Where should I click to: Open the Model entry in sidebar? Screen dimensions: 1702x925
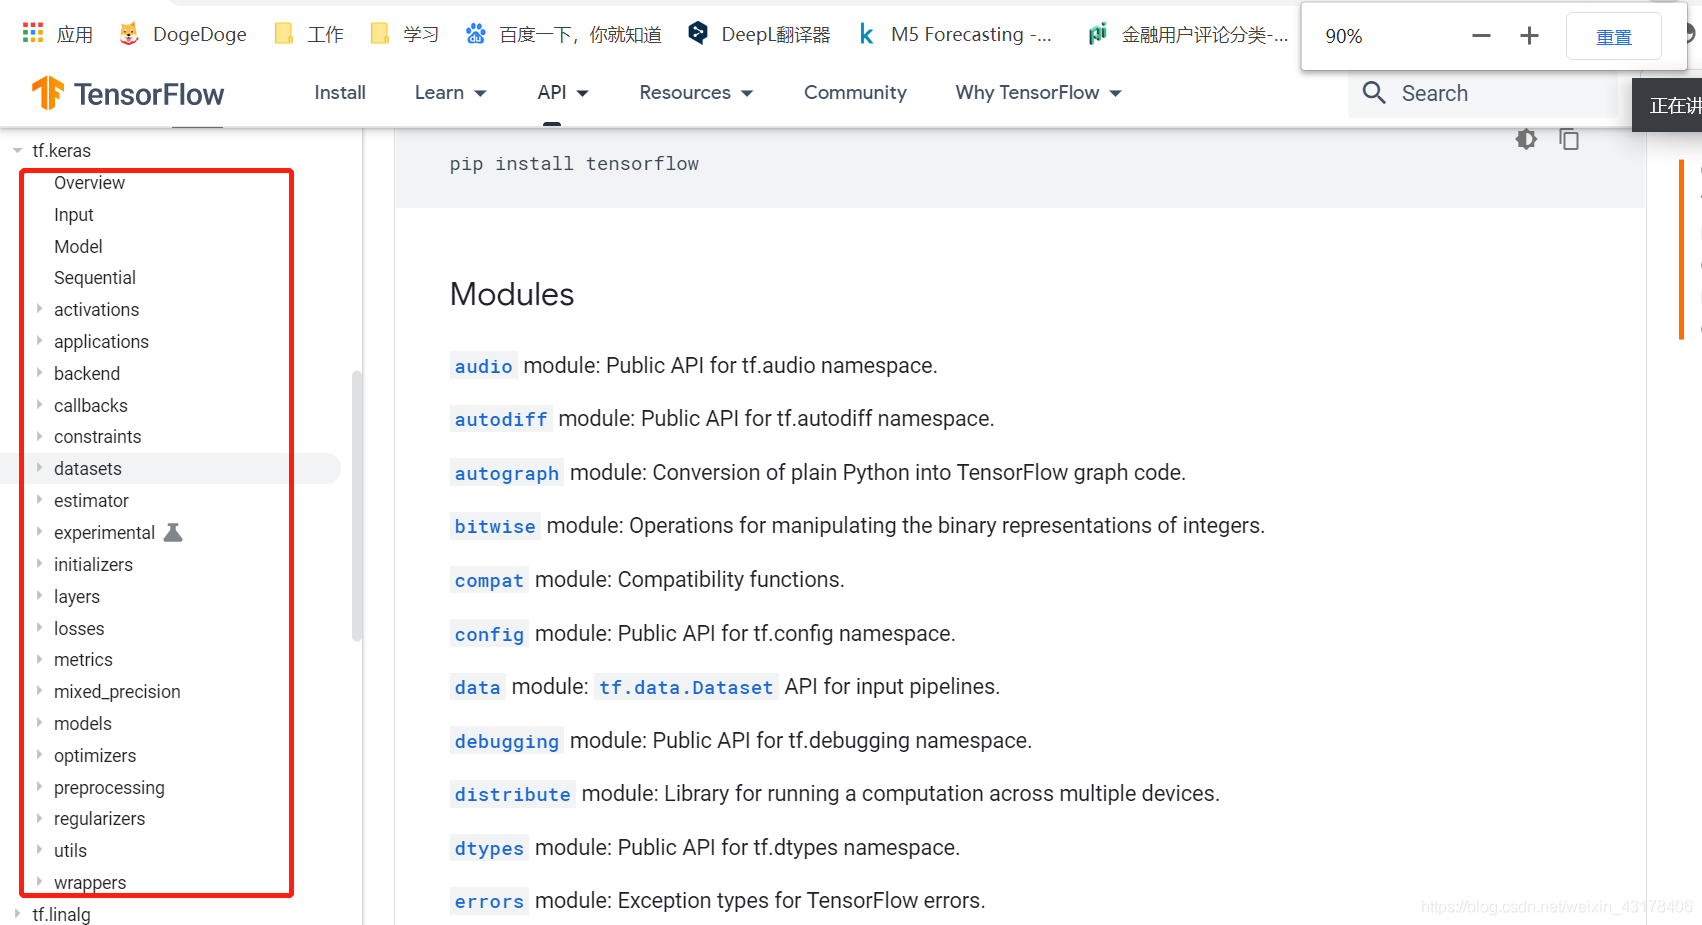(78, 246)
